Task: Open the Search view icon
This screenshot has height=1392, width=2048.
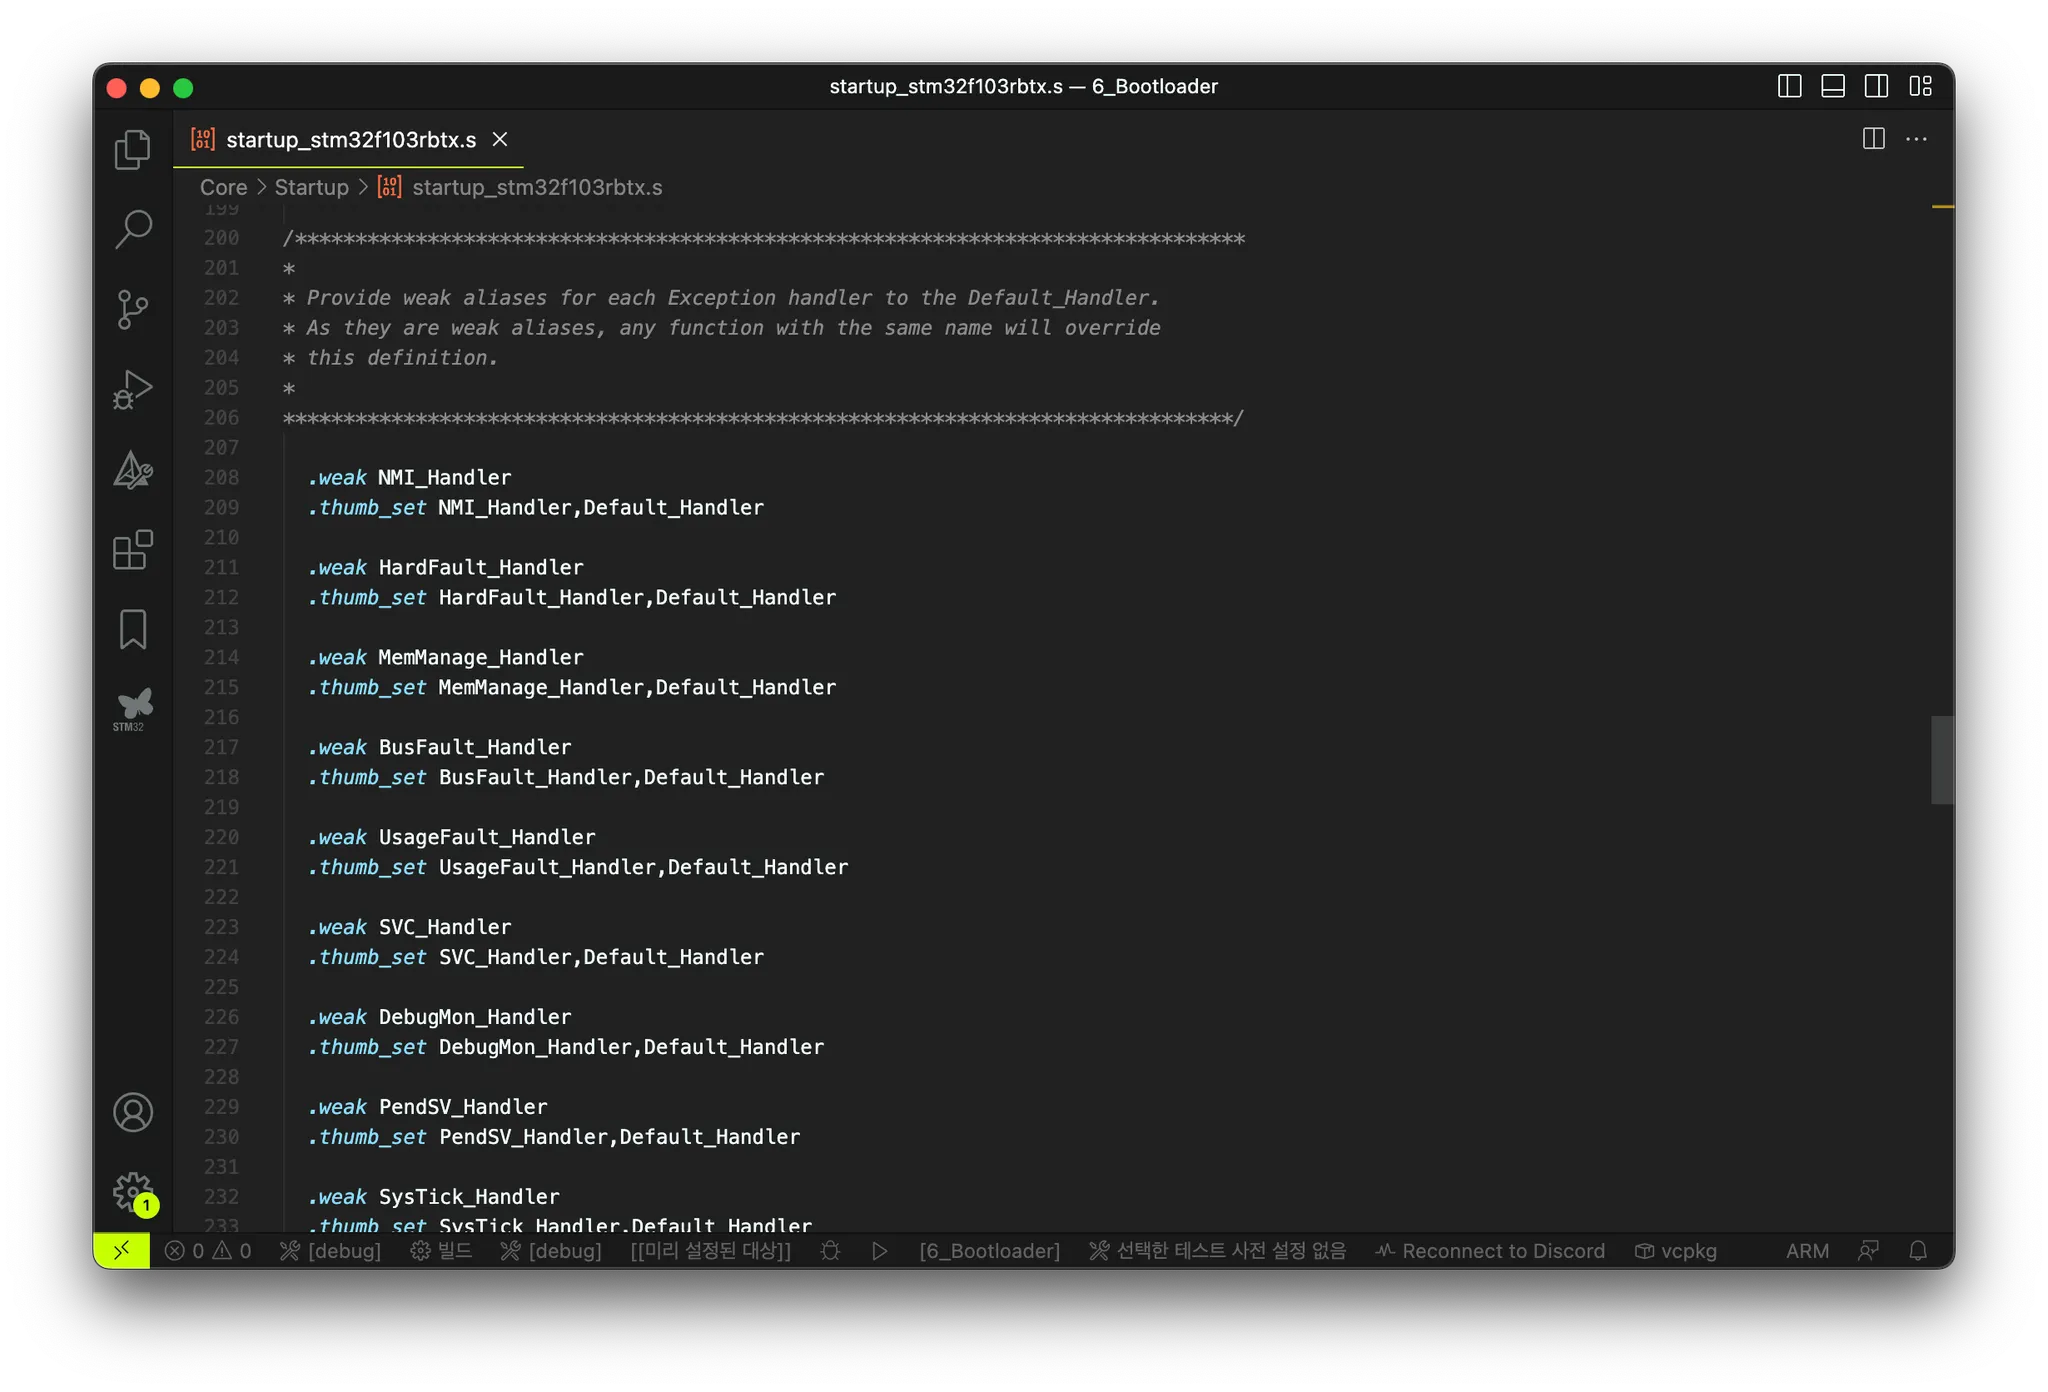Action: point(133,229)
